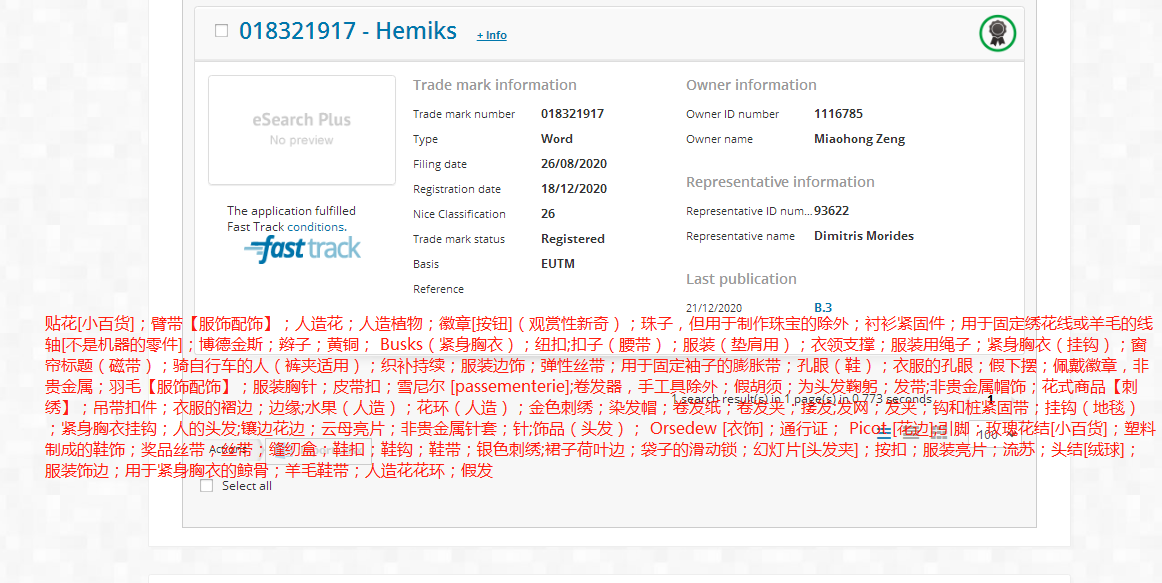Enable the Select all checkbox
The height and width of the screenshot is (583, 1162).
[207, 486]
